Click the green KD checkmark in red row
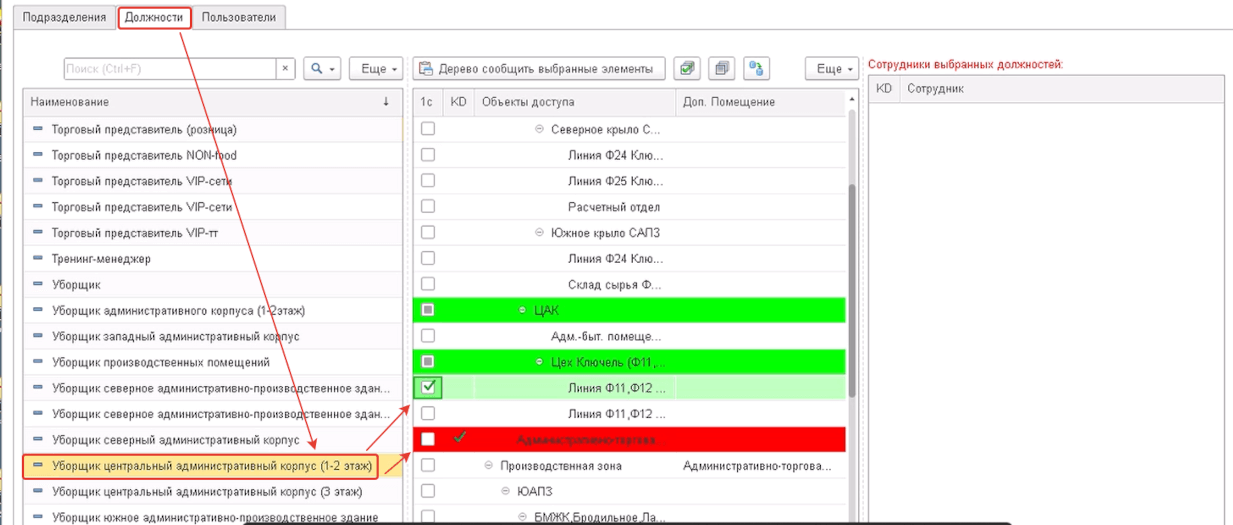This screenshot has width=1233, height=525. coord(460,438)
